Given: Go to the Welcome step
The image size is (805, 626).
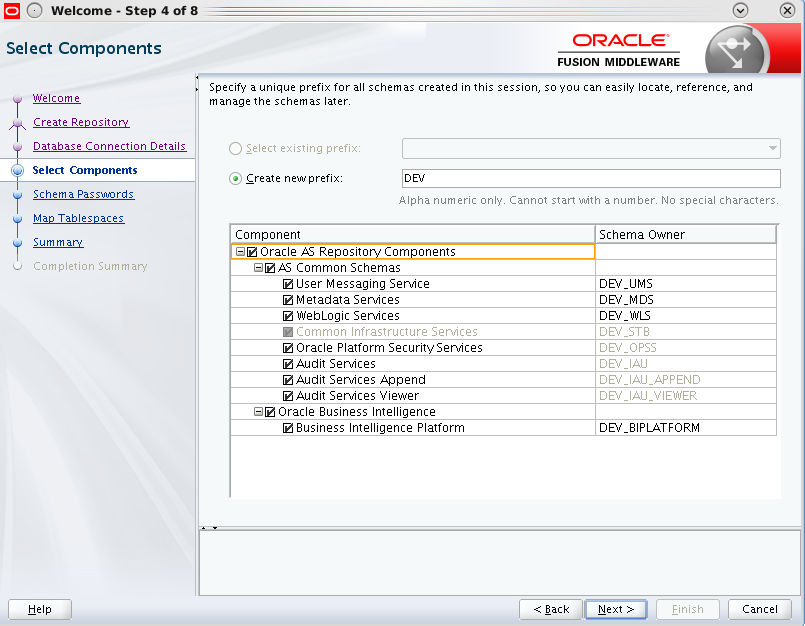Looking at the screenshot, I should coord(56,98).
